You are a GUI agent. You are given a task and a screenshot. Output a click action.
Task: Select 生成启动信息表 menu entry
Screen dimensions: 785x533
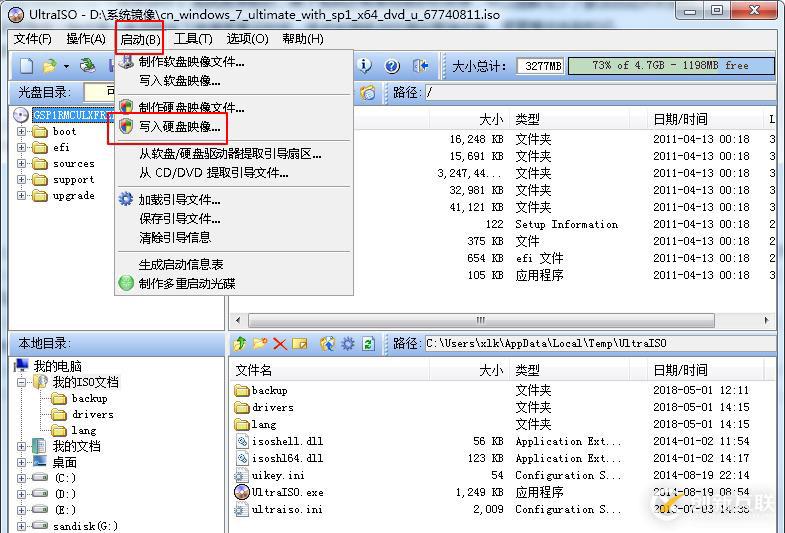point(234,264)
